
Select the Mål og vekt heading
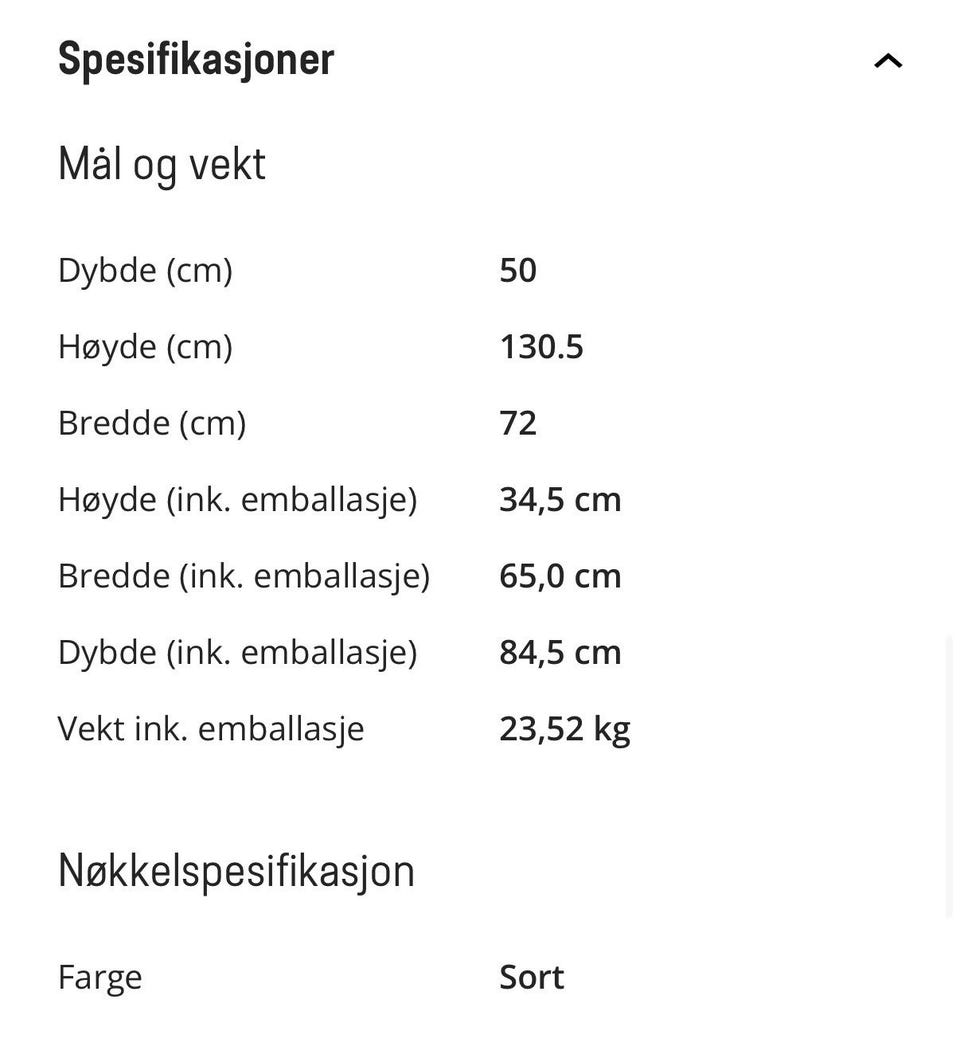pos(161,165)
